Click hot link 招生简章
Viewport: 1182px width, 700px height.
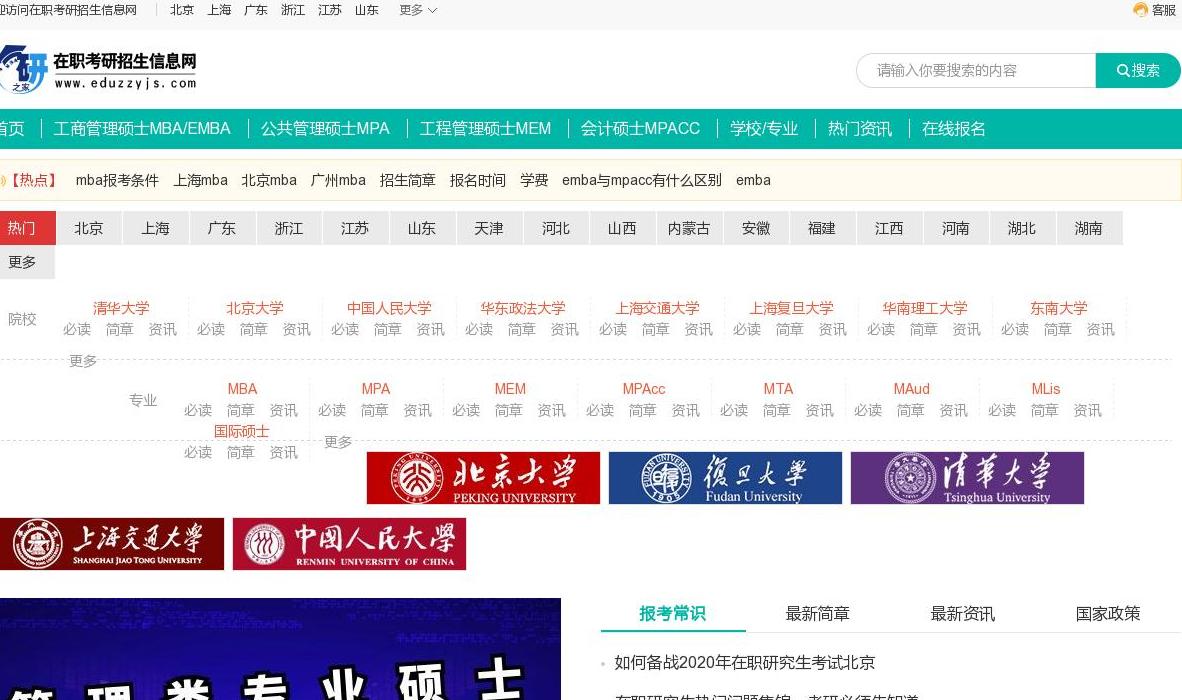(408, 180)
